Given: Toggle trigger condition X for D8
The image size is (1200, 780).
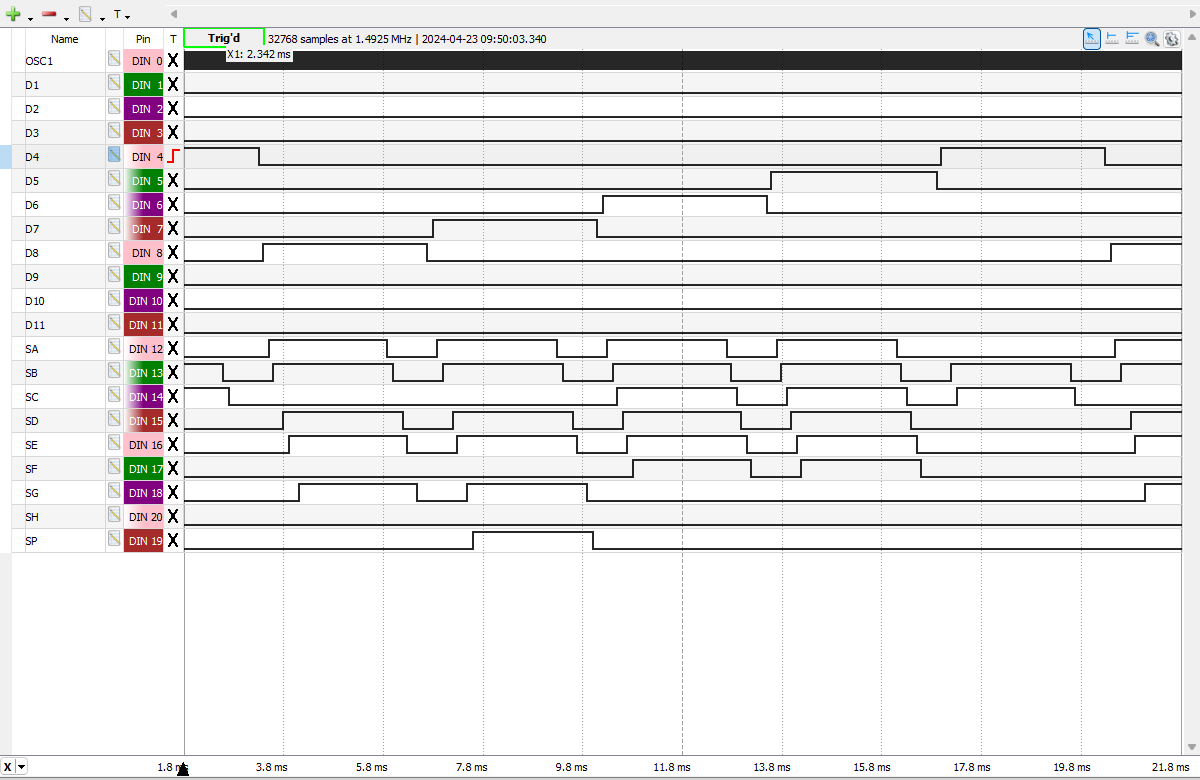Looking at the screenshot, I should pos(173,252).
